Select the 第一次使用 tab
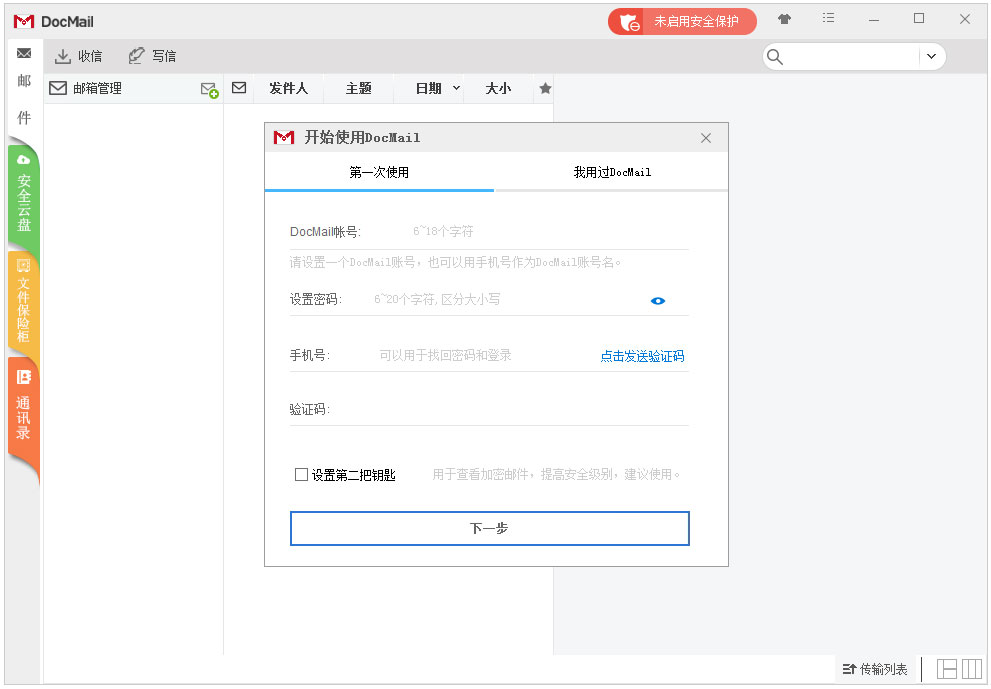 click(x=378, y=171)
